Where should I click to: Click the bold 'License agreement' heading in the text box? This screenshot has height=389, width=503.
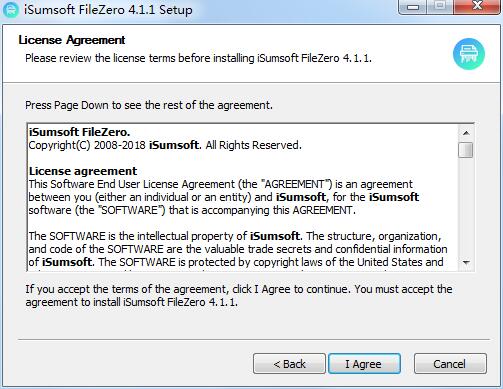click(x=83, y=171)
